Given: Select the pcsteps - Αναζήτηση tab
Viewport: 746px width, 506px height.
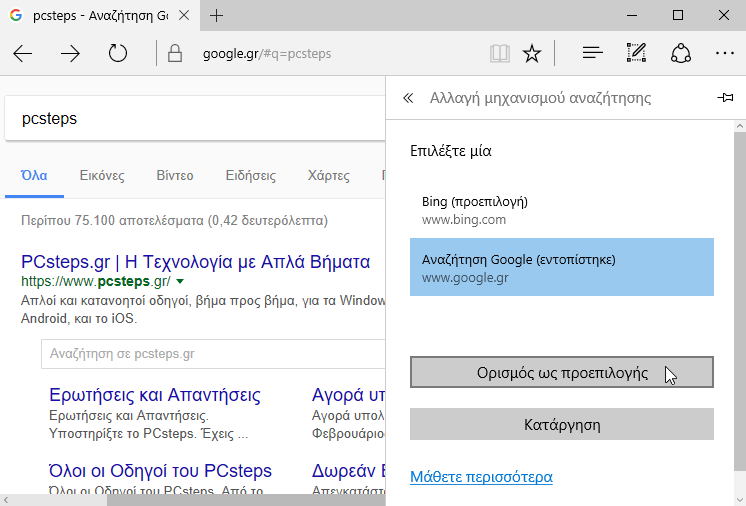Looking at the screenshot, I should pyautogui.click(x=100, y=16).
